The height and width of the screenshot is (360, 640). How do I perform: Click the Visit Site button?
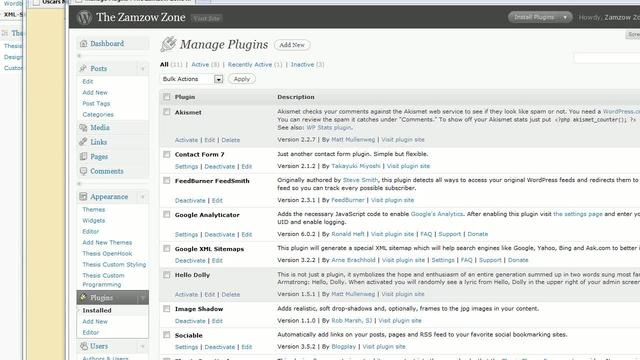(x=207, y=18)
